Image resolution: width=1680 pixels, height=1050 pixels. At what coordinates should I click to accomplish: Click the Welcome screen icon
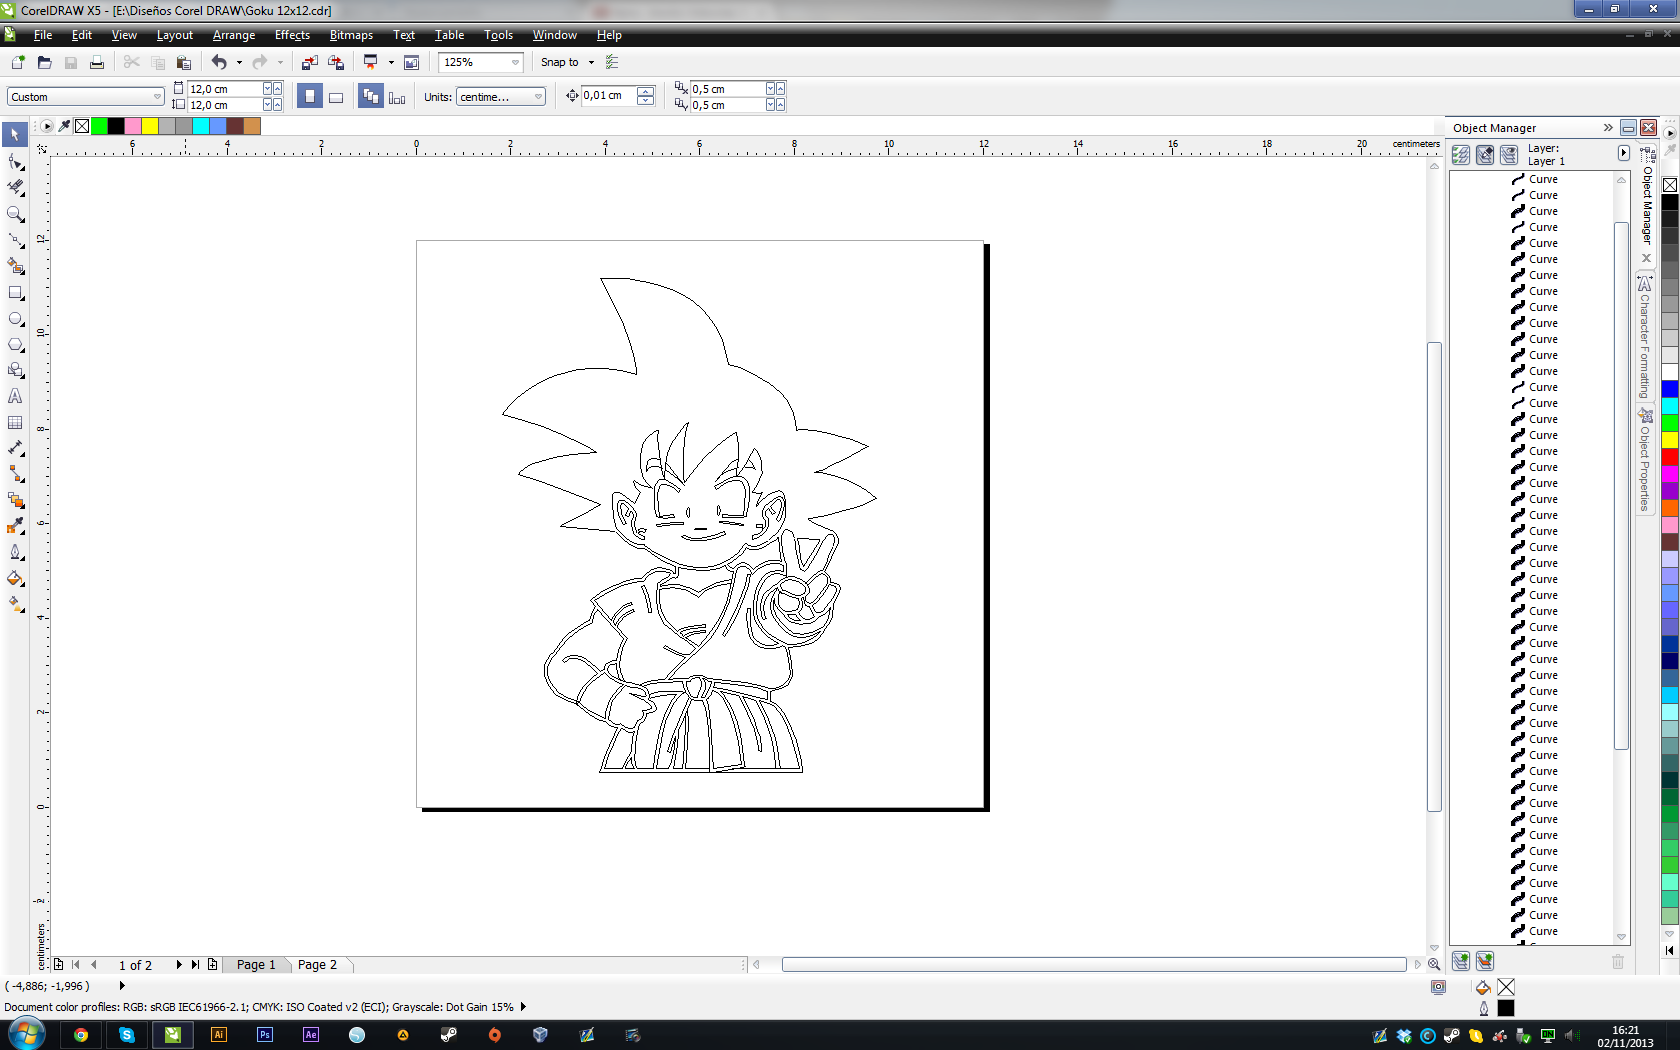(x=411, y=62)
